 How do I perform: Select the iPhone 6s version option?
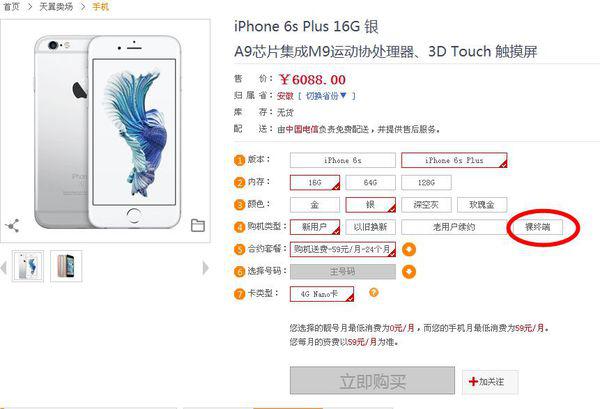coord(342,160)
